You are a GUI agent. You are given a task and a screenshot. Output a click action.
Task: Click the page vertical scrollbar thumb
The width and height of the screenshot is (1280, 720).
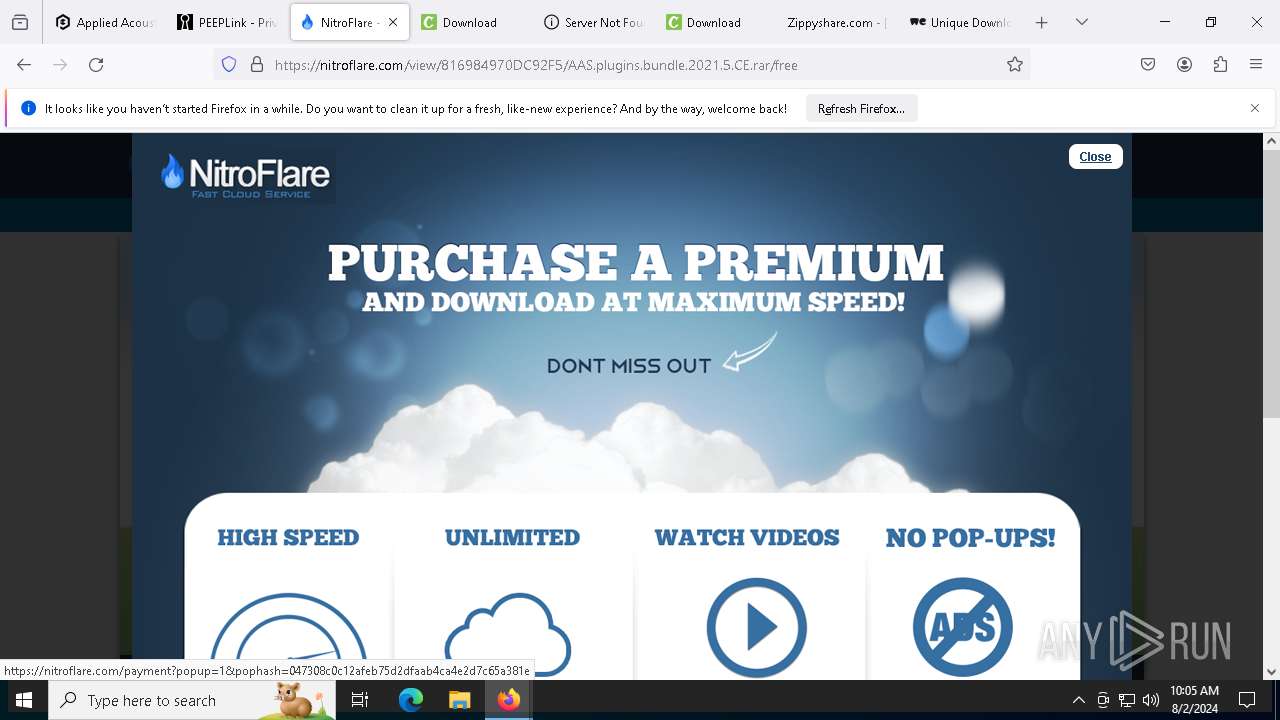point(1271,285)
